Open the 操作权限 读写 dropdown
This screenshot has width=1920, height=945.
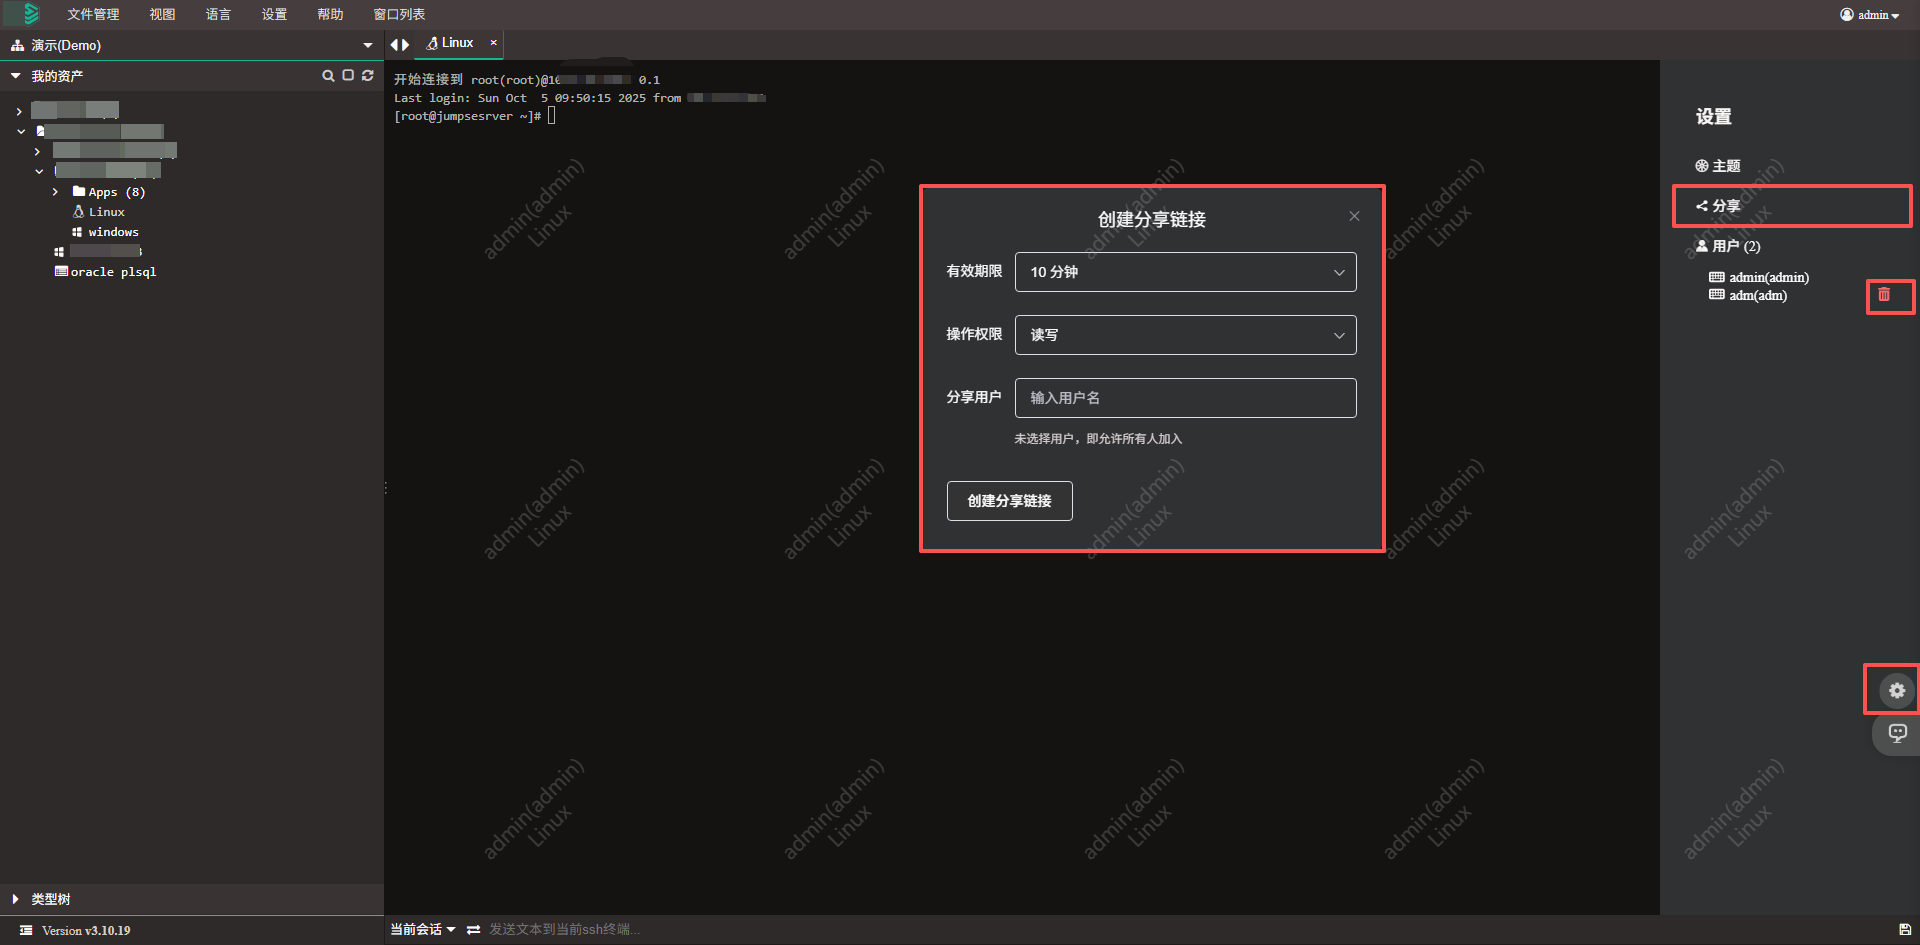coord(1185,335)
